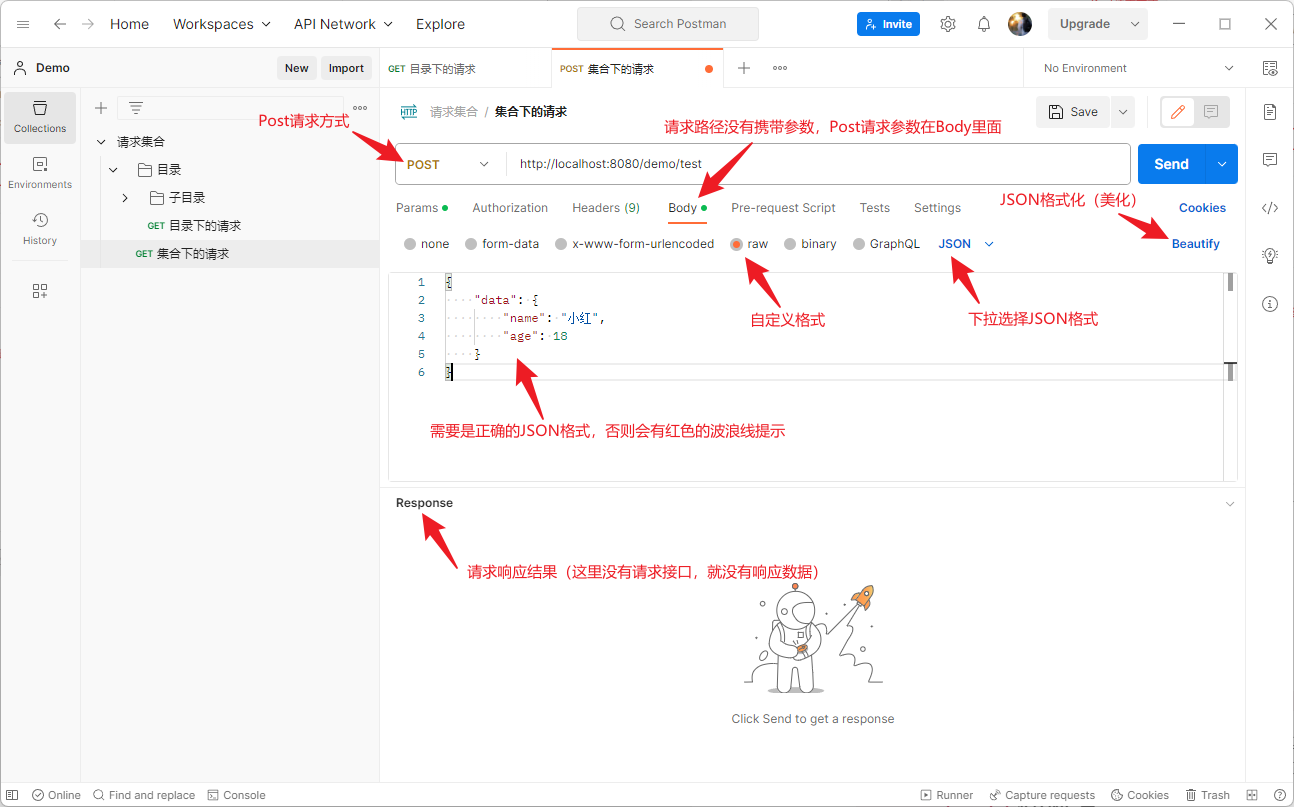This screenshot has height=807, width=1294.
Task: Open the user avatar menu
Action: point(1020,24)
